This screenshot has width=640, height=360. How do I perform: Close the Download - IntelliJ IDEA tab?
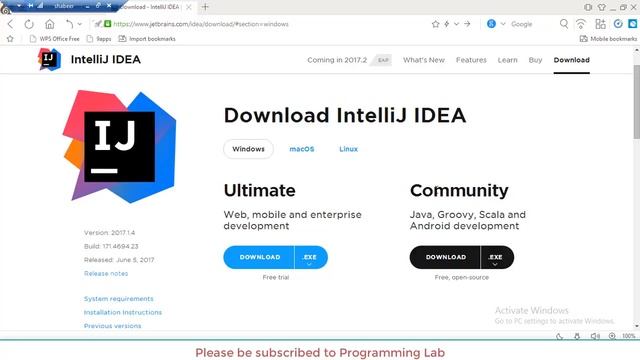[x=189, y=7]
